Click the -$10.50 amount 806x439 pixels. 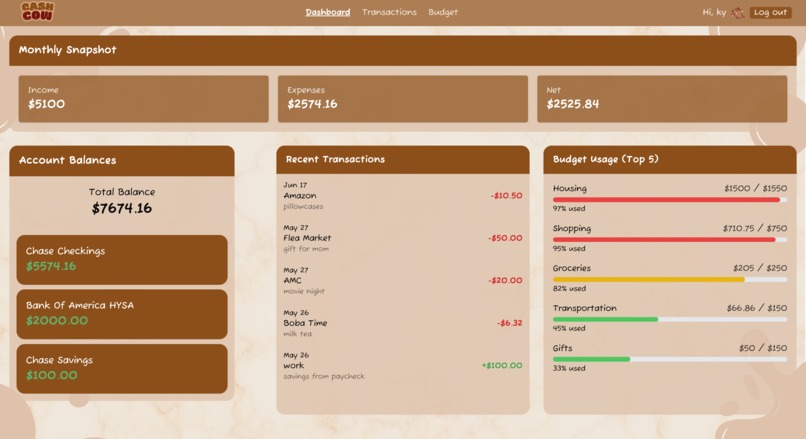point(506,195)
